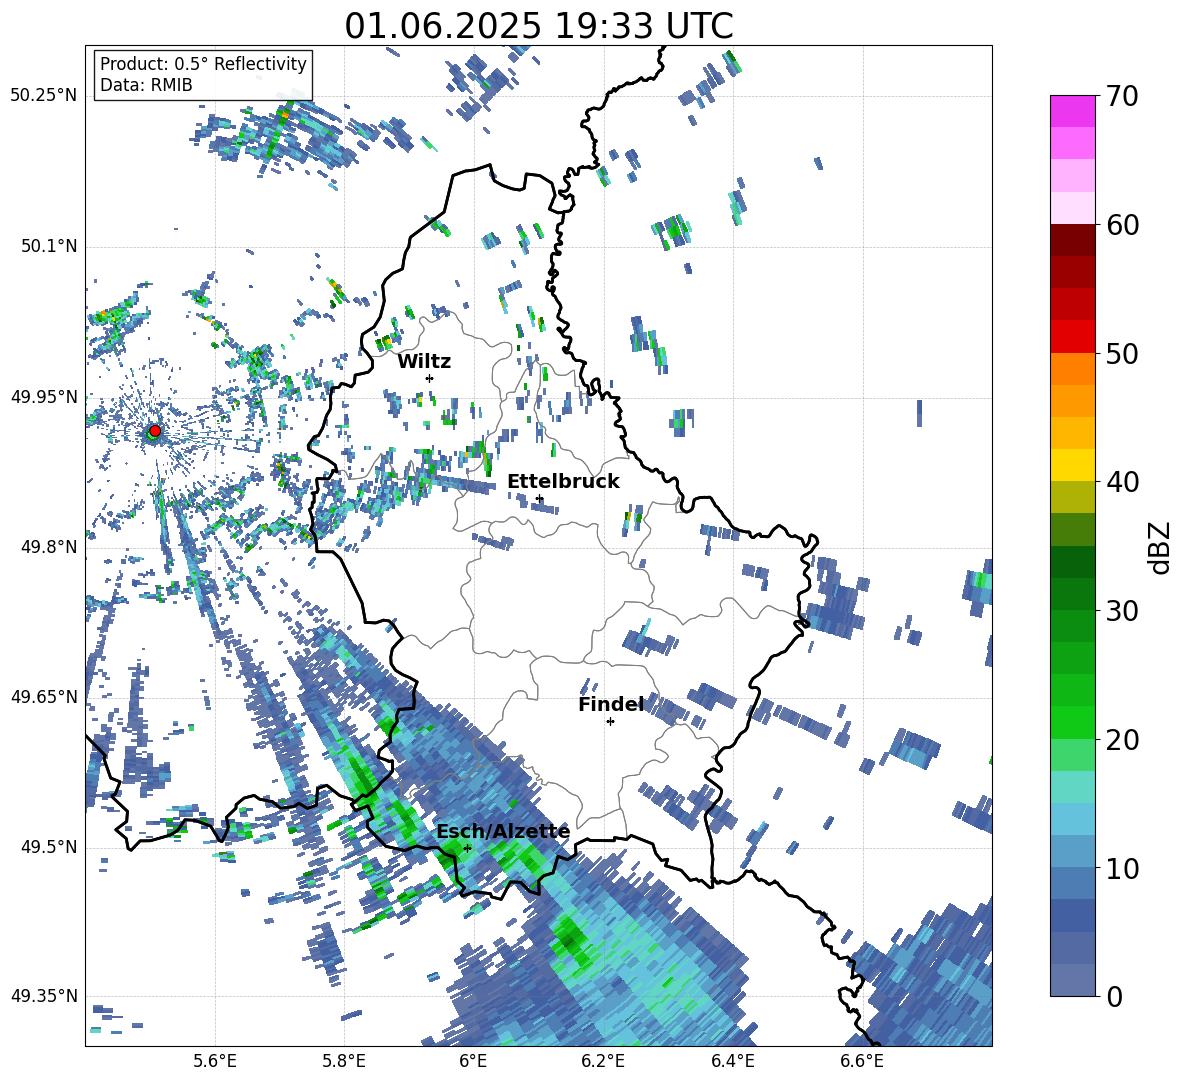Click the 60 value on colorbar

(1121, 225)
